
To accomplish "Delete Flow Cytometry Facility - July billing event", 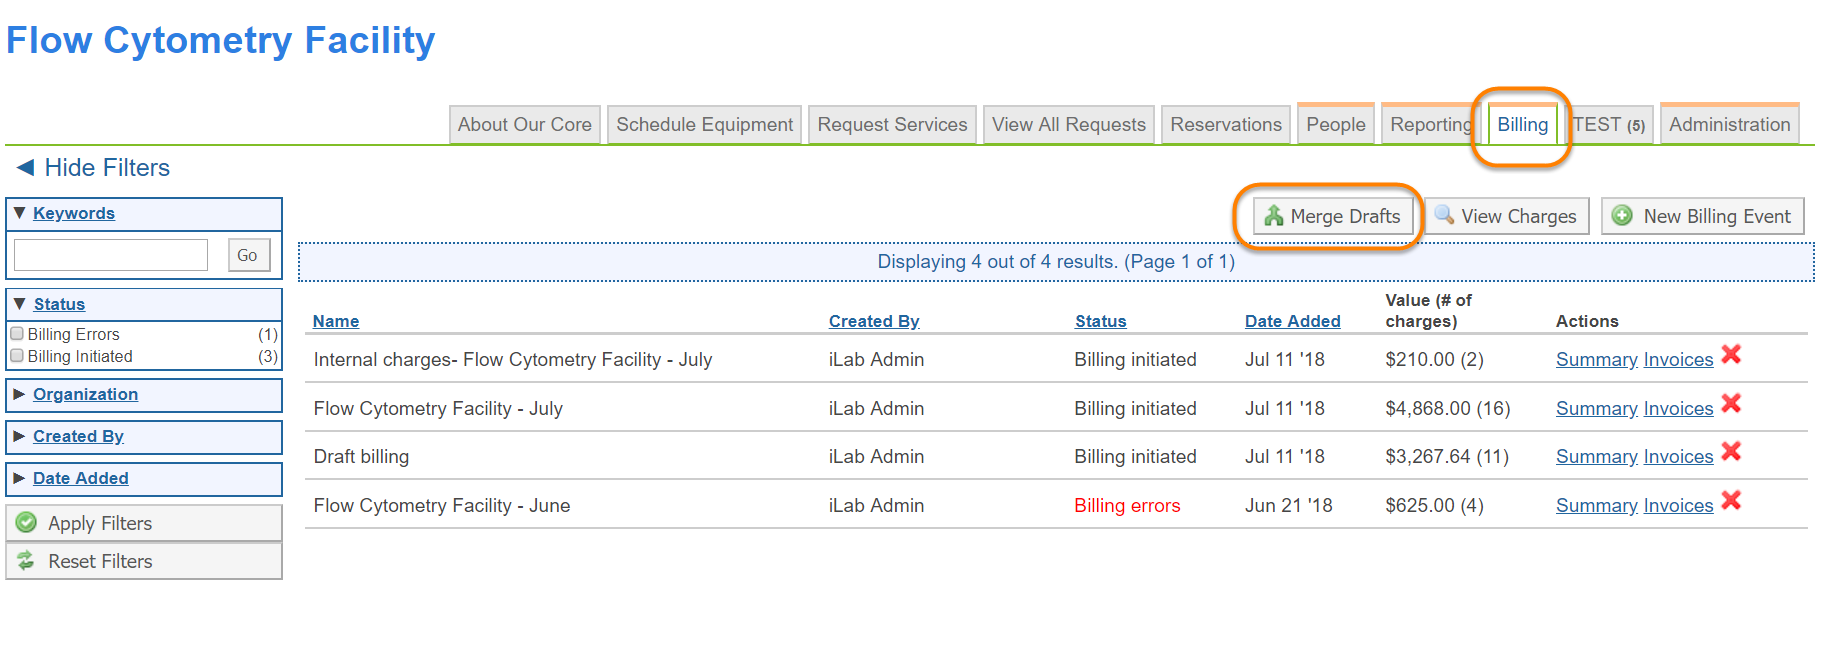I will pos(1731,404).
